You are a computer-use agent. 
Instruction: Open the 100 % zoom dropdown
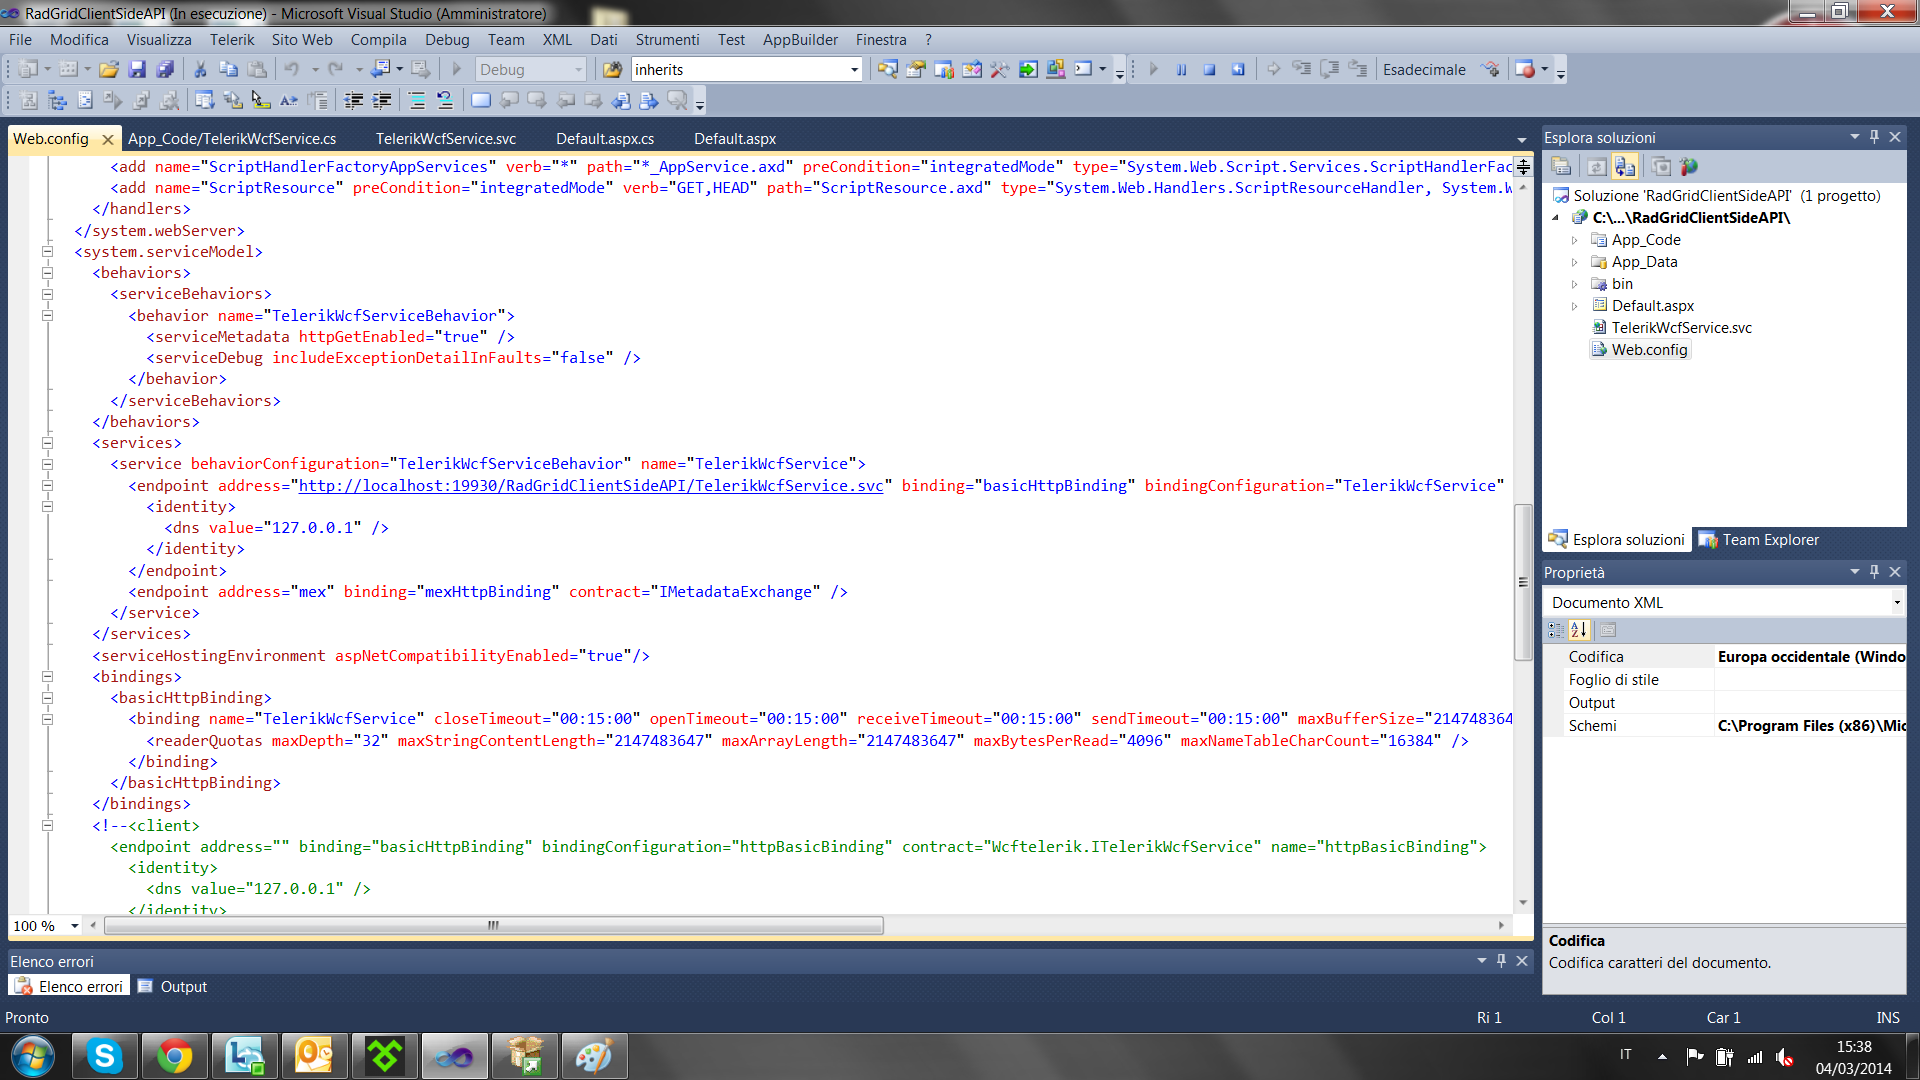tap(74, 926)
